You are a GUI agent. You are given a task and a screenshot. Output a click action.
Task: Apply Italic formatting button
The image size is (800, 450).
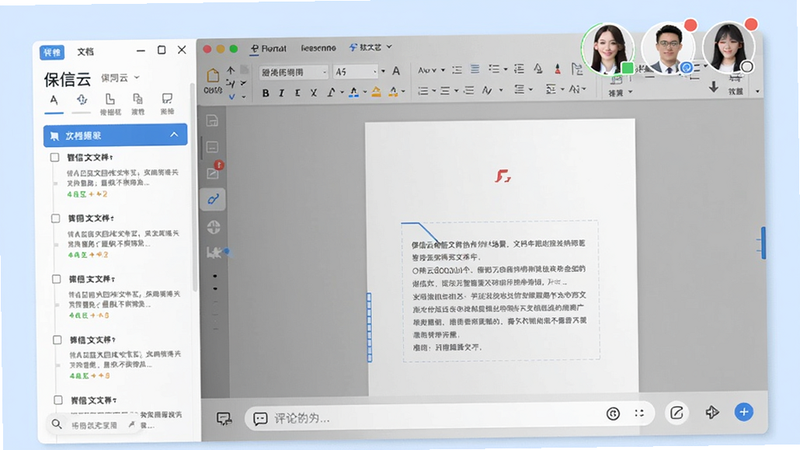point(281,93)
